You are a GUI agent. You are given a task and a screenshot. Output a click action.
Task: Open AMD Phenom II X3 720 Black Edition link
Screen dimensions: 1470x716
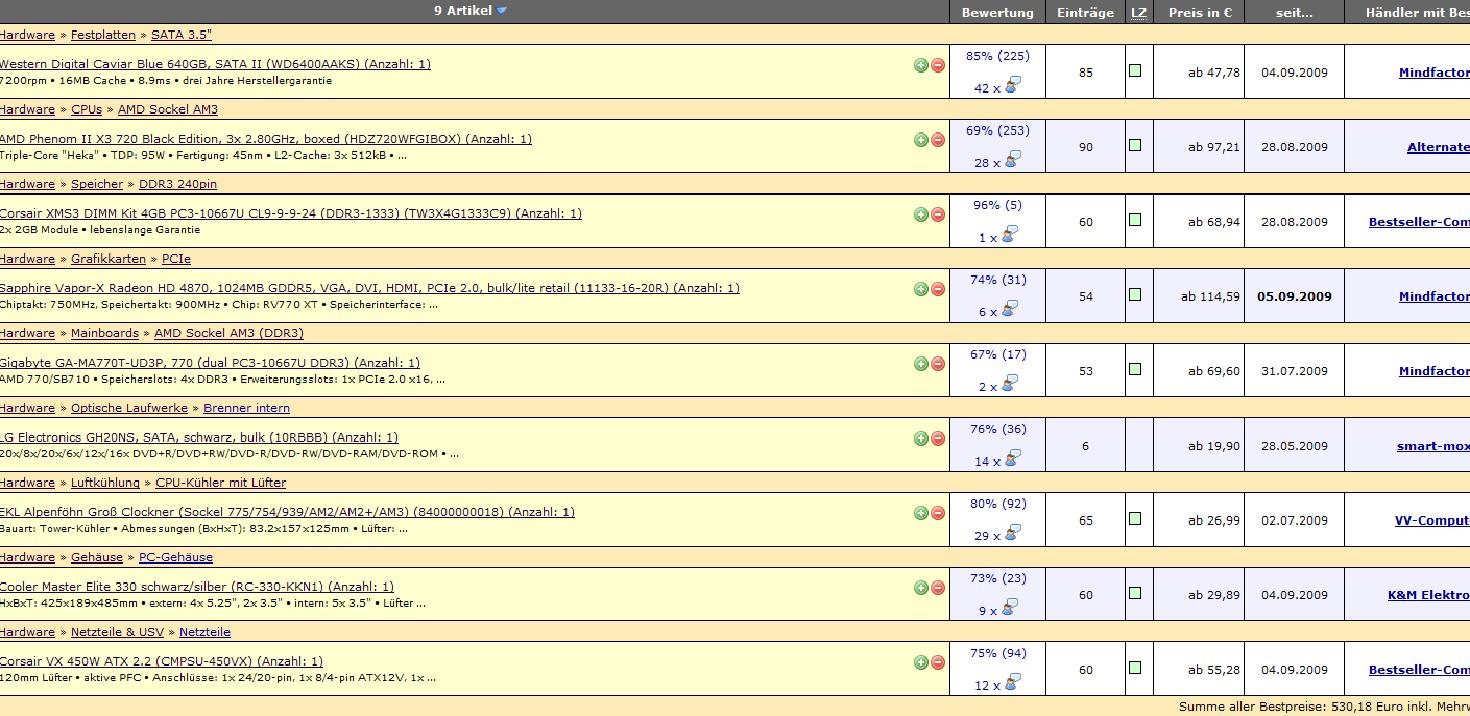266,139
